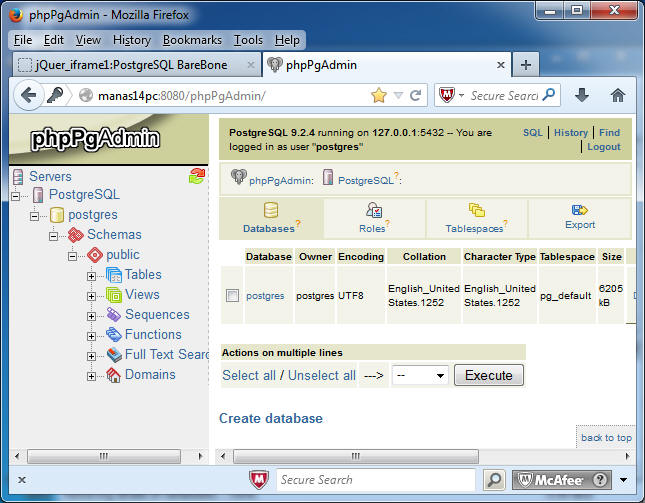The width and height of the screenshot is (645, 503).
Task: Expand the Functions tree node
Action: [91, 336]
